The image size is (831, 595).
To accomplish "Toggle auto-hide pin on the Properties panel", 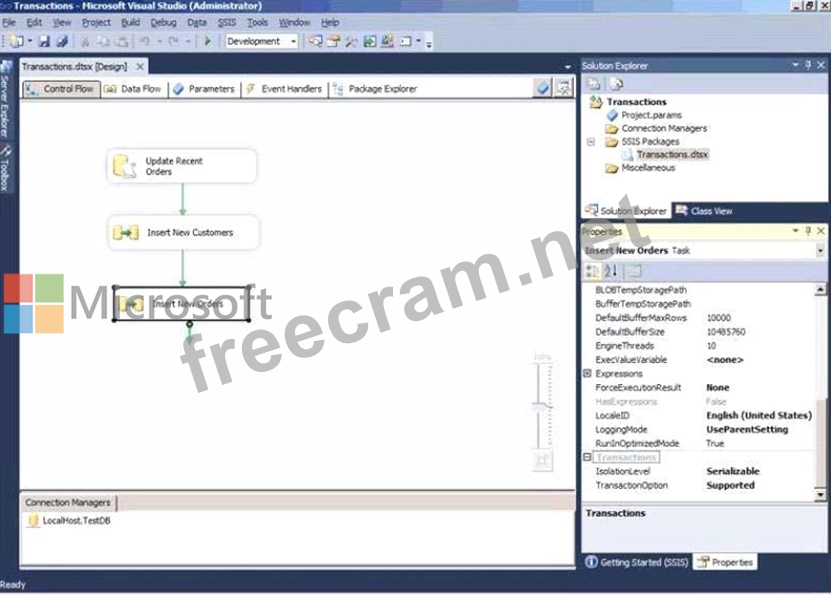I will click(x=808, y=230).
